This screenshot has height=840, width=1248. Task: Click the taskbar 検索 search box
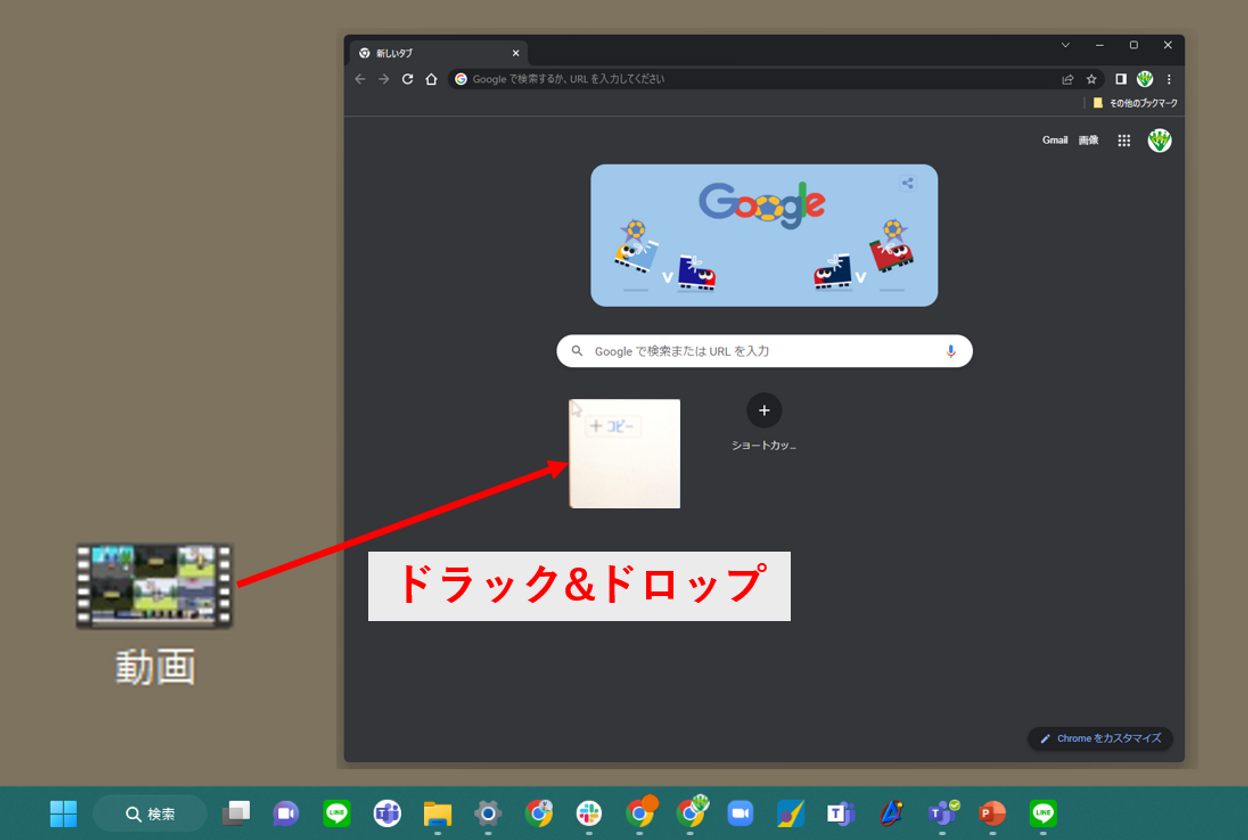coord(150,814)
